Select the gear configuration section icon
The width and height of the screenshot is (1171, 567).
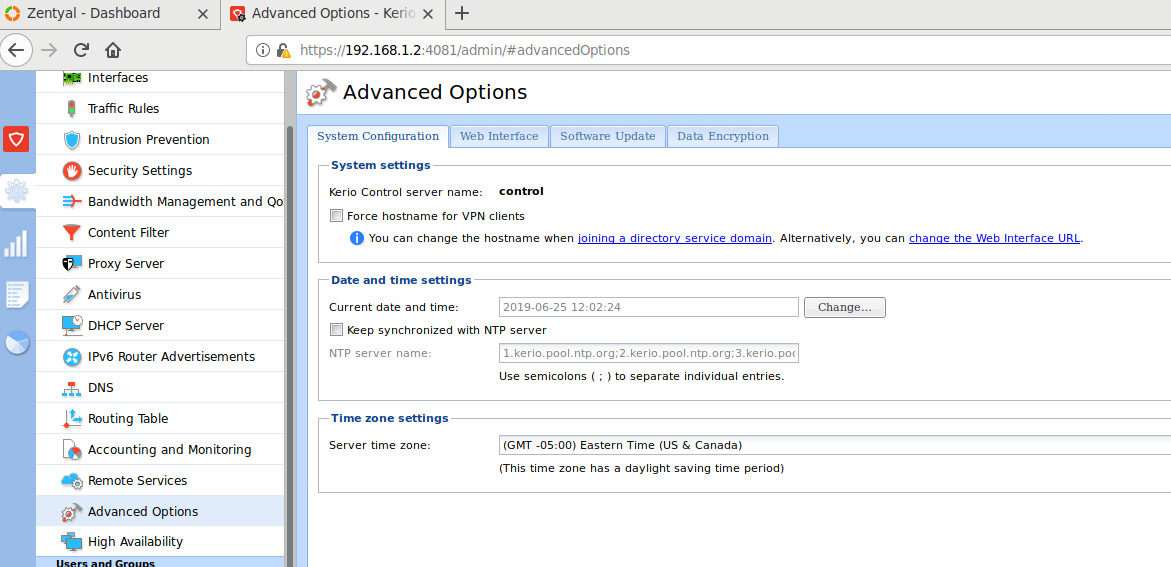[x=16, y=192]
